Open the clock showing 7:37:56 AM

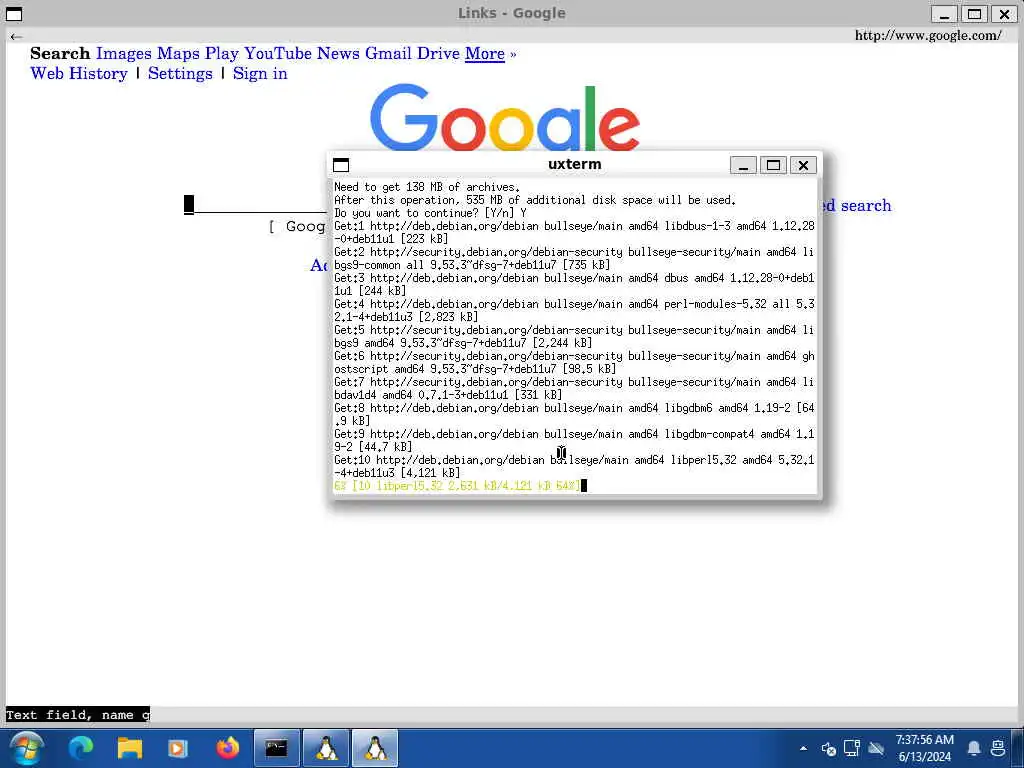pyautogui.click(x=924, y=748)
